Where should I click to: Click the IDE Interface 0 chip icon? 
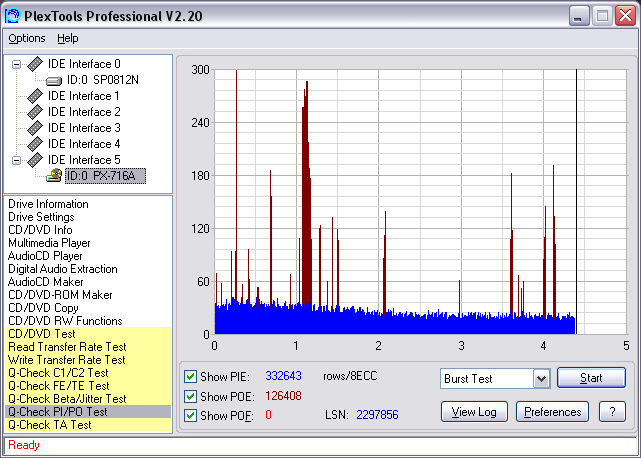pyautogui.click(x=35, y=64)
